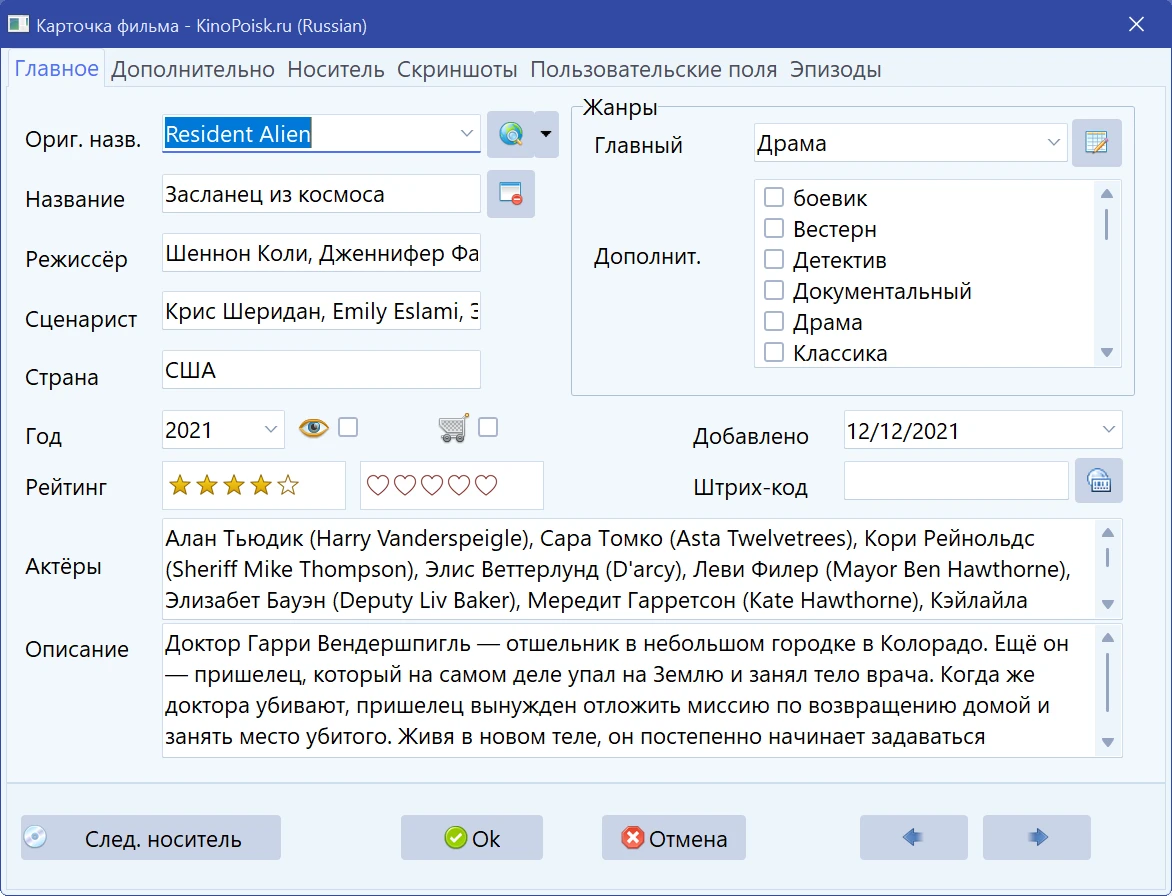Set rating to five stars
The width and height of the screenshot is (1172, 896).
tap(288, 486)
